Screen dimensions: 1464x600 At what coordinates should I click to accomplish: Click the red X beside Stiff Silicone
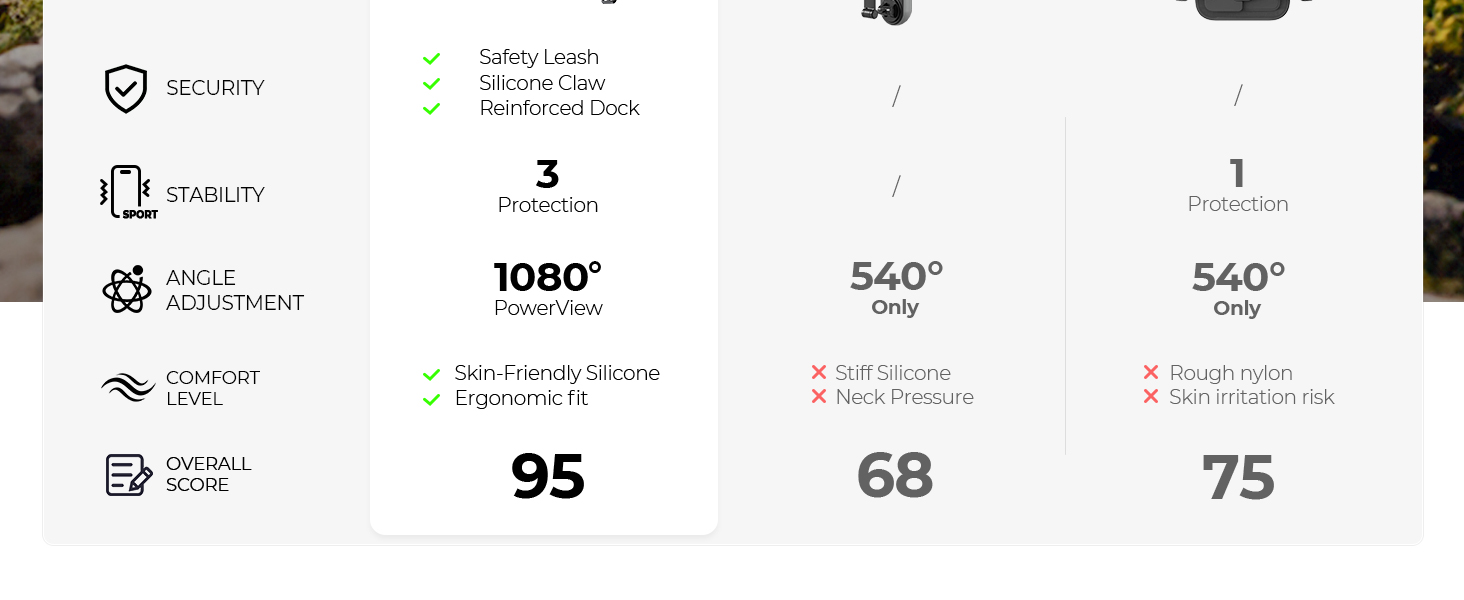pyautogui.click(x=819, y=373)
